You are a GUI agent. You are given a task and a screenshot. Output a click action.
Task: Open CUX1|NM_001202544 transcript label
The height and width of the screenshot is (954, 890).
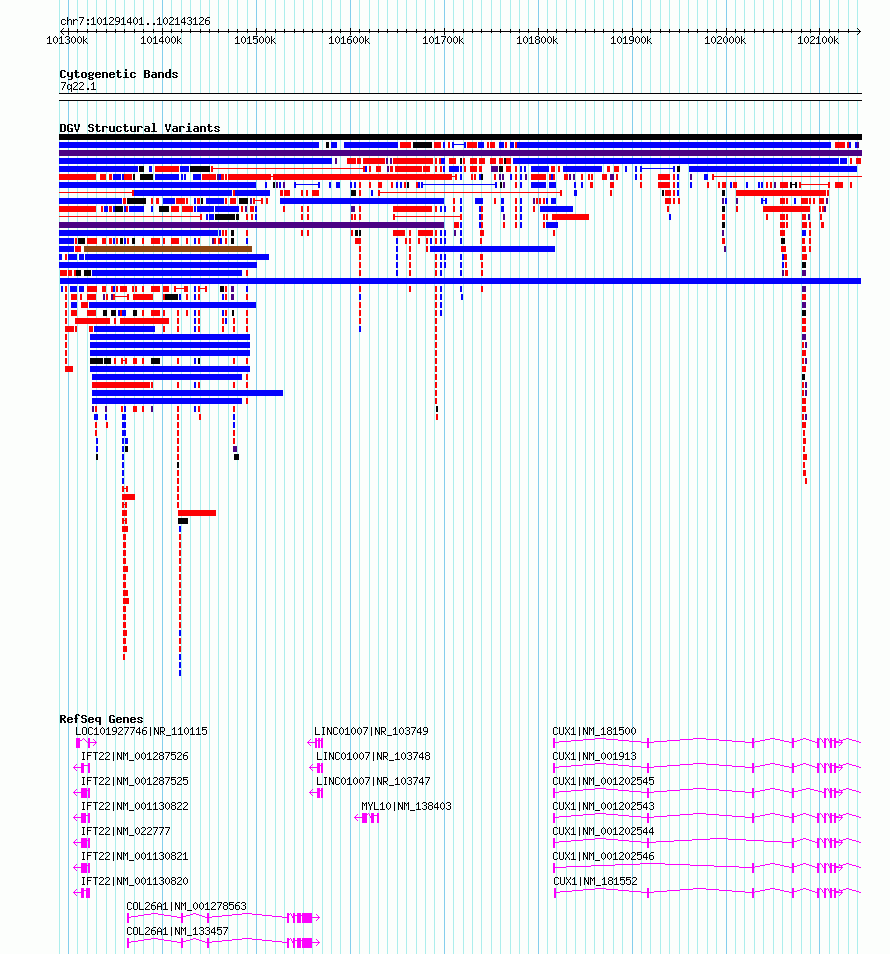[603, 831]
